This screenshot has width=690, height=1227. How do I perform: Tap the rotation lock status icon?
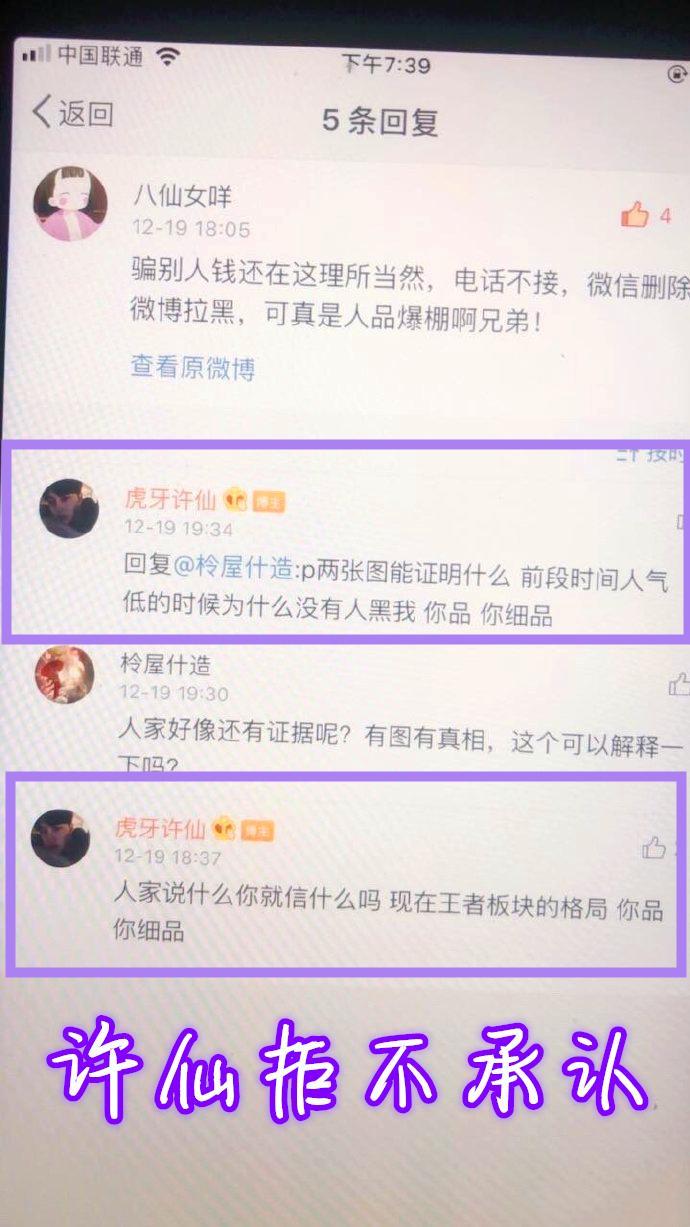[677, 73]
